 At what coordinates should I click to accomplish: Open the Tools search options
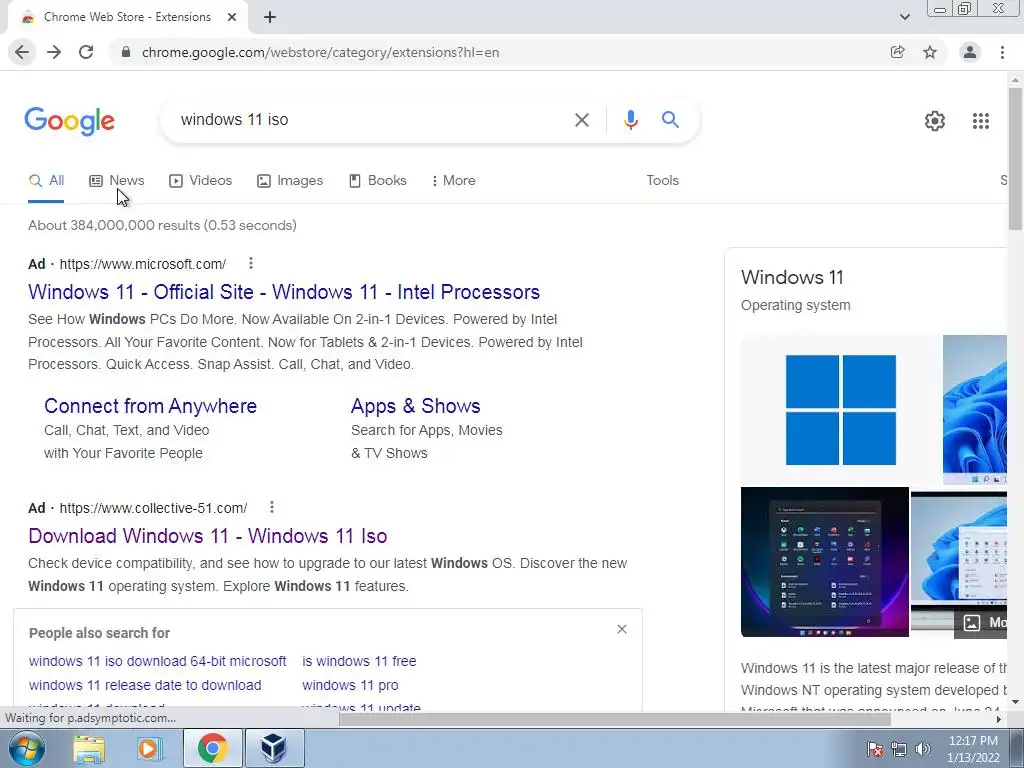point(662,181)
